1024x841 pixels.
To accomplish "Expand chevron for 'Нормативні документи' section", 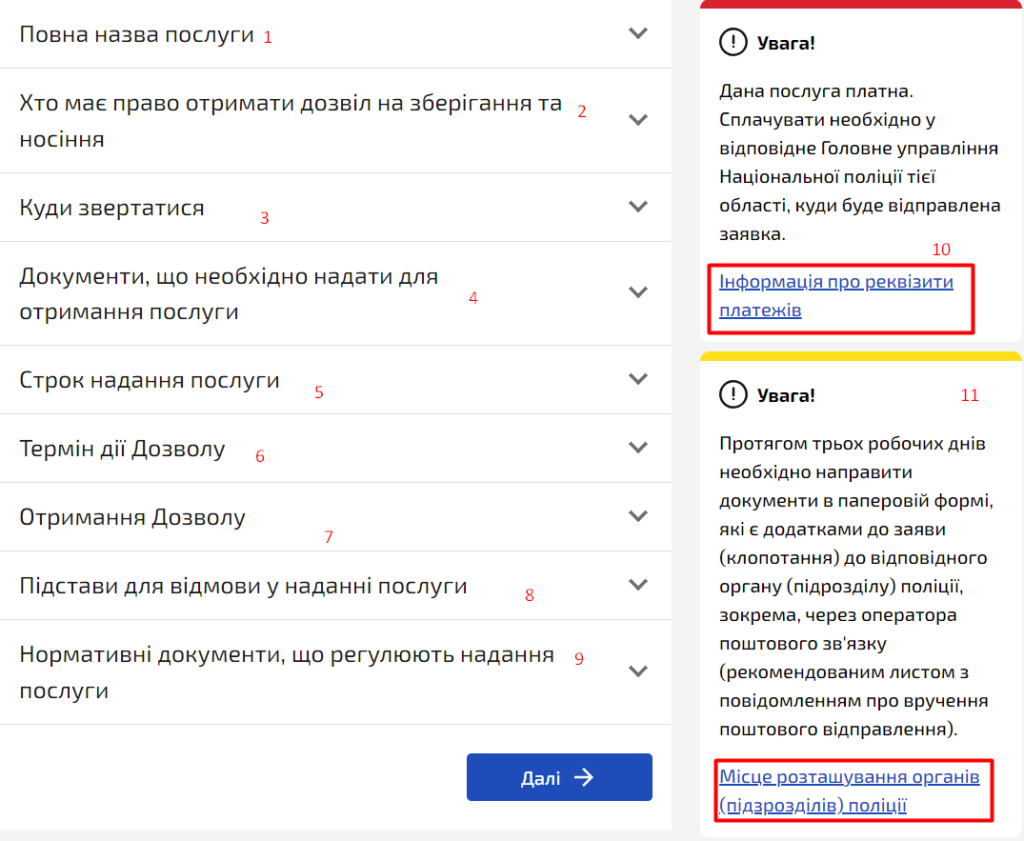I will (x=638, y=672).
